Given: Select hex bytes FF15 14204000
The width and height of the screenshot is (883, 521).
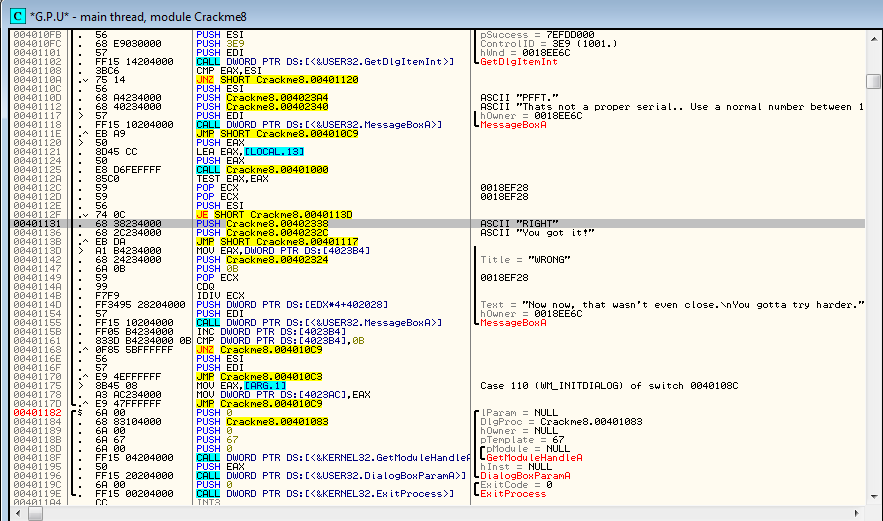Looking at the screenshot, I should pyautogui.click(x=134, y=62).
